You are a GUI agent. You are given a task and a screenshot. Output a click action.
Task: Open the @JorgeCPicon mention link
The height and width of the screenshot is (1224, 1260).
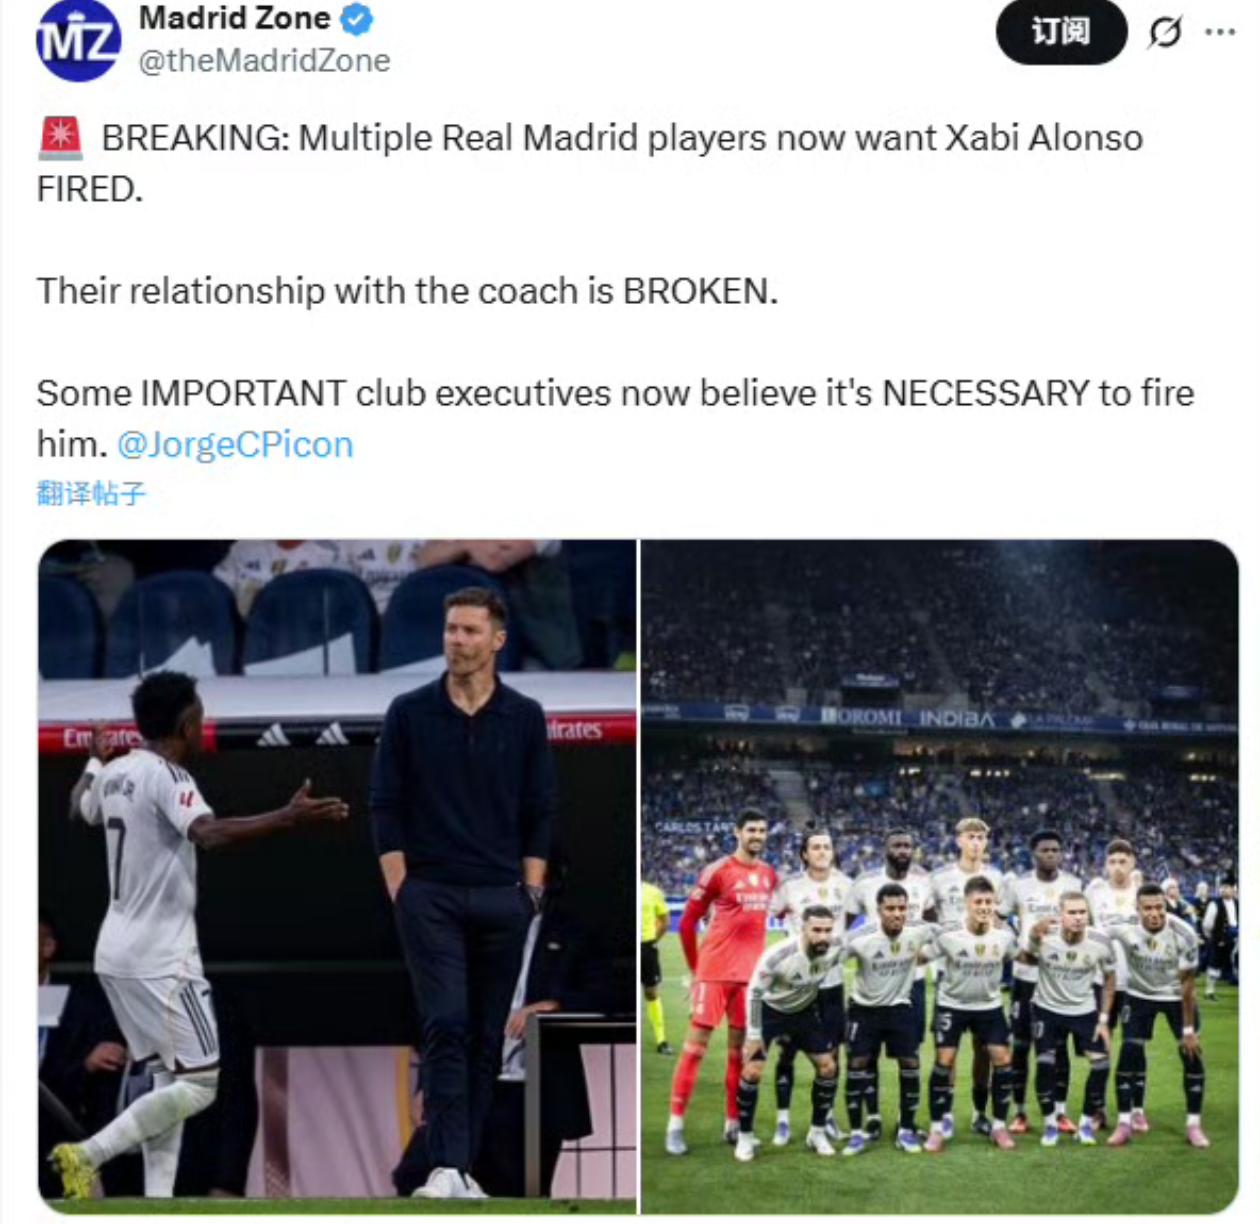tap(235, 444)
